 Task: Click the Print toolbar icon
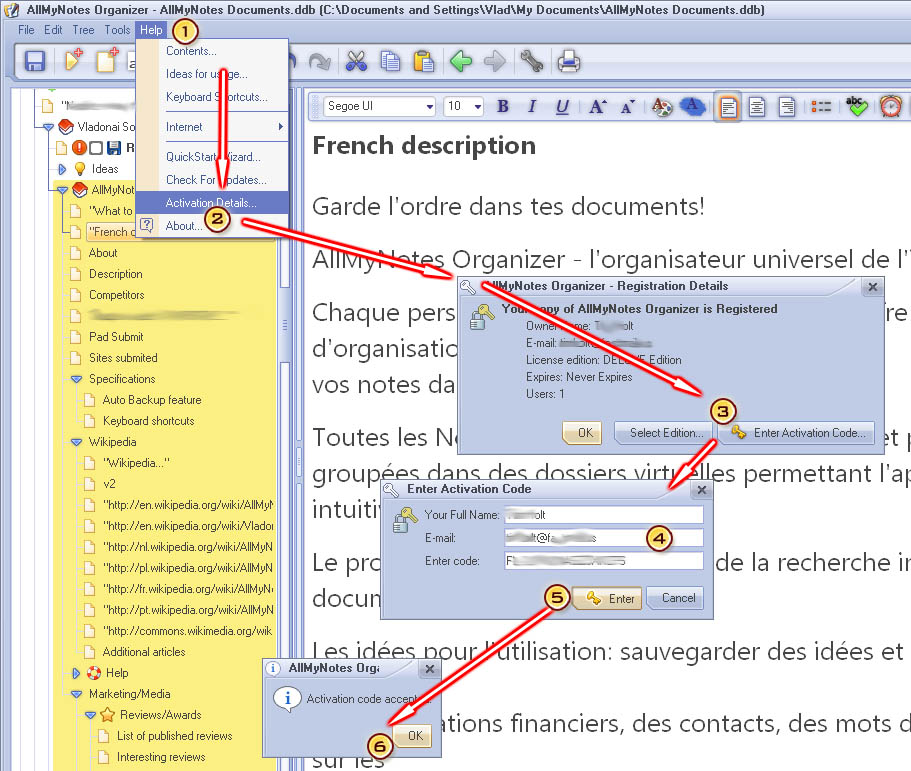(568, 61)
